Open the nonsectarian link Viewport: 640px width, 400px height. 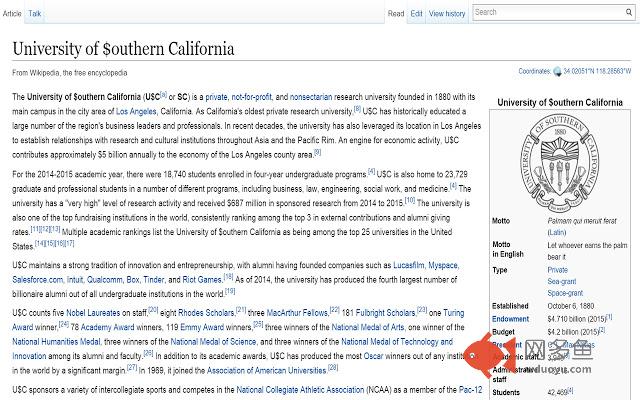[311, 97]
